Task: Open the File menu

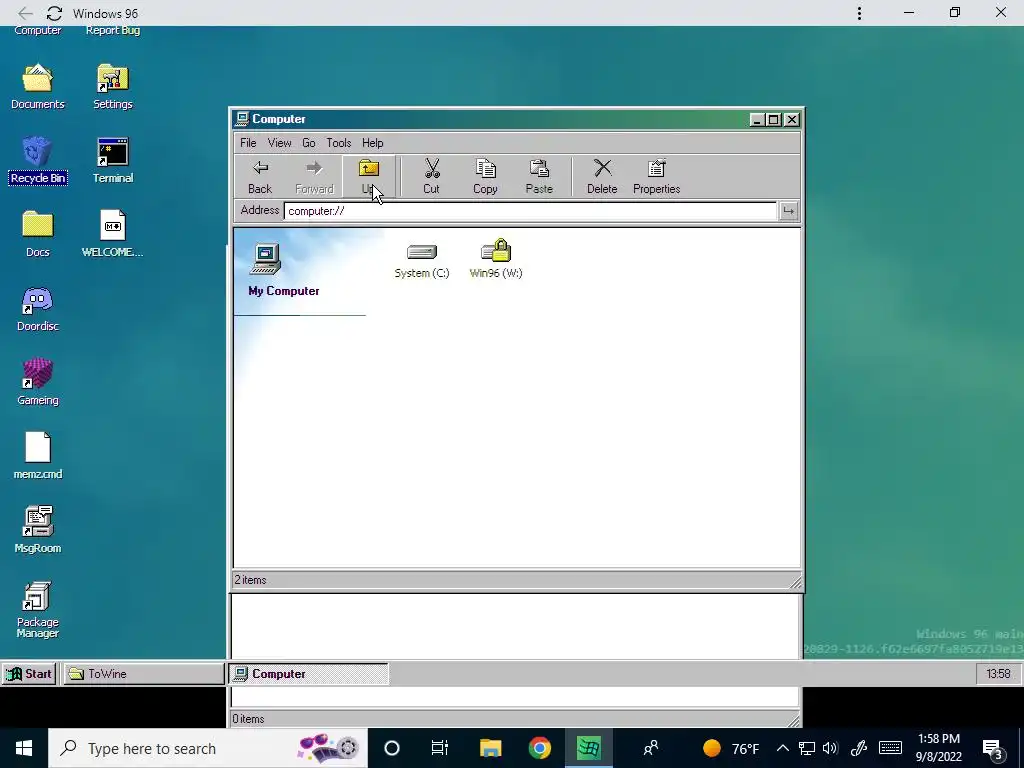Action: (248, 143)
